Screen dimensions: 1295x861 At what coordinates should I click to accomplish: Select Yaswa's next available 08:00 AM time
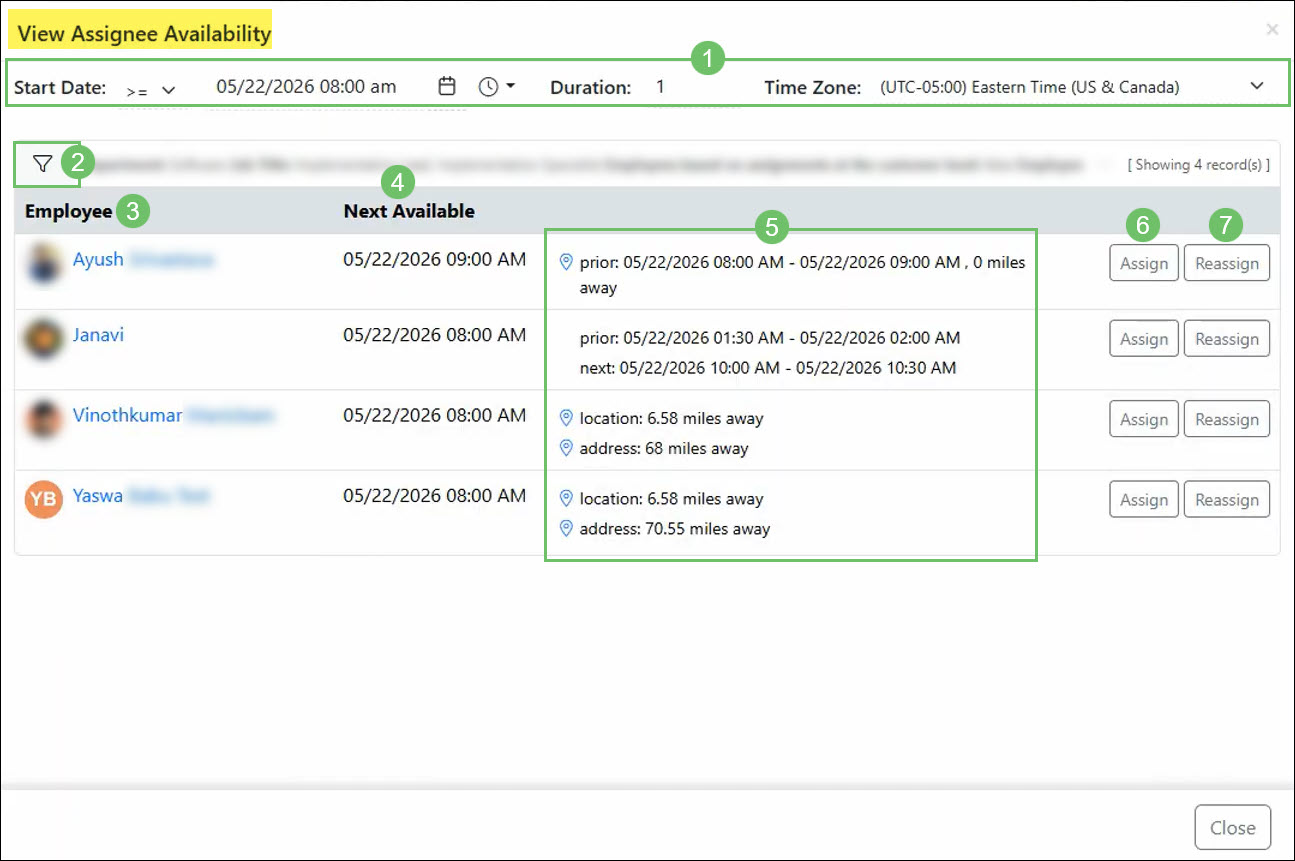coord(434,495)
